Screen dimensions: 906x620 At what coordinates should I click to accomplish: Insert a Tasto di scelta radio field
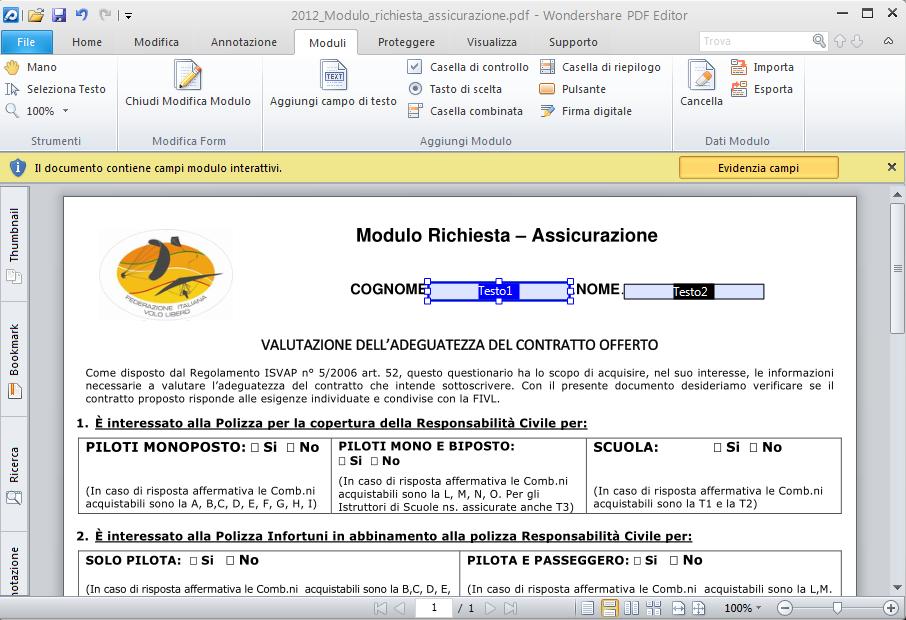click(x=455, y=89)
